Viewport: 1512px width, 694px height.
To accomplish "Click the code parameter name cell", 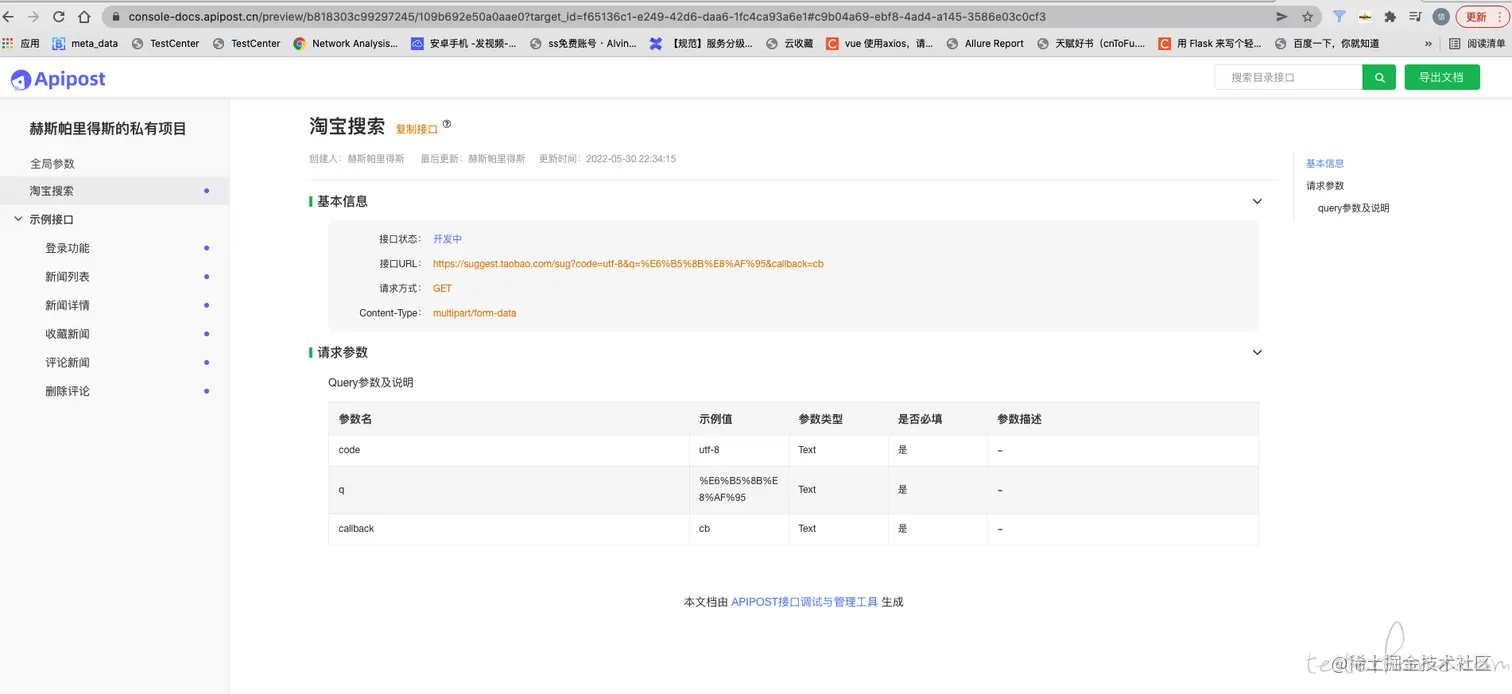I will click(508, 450).
